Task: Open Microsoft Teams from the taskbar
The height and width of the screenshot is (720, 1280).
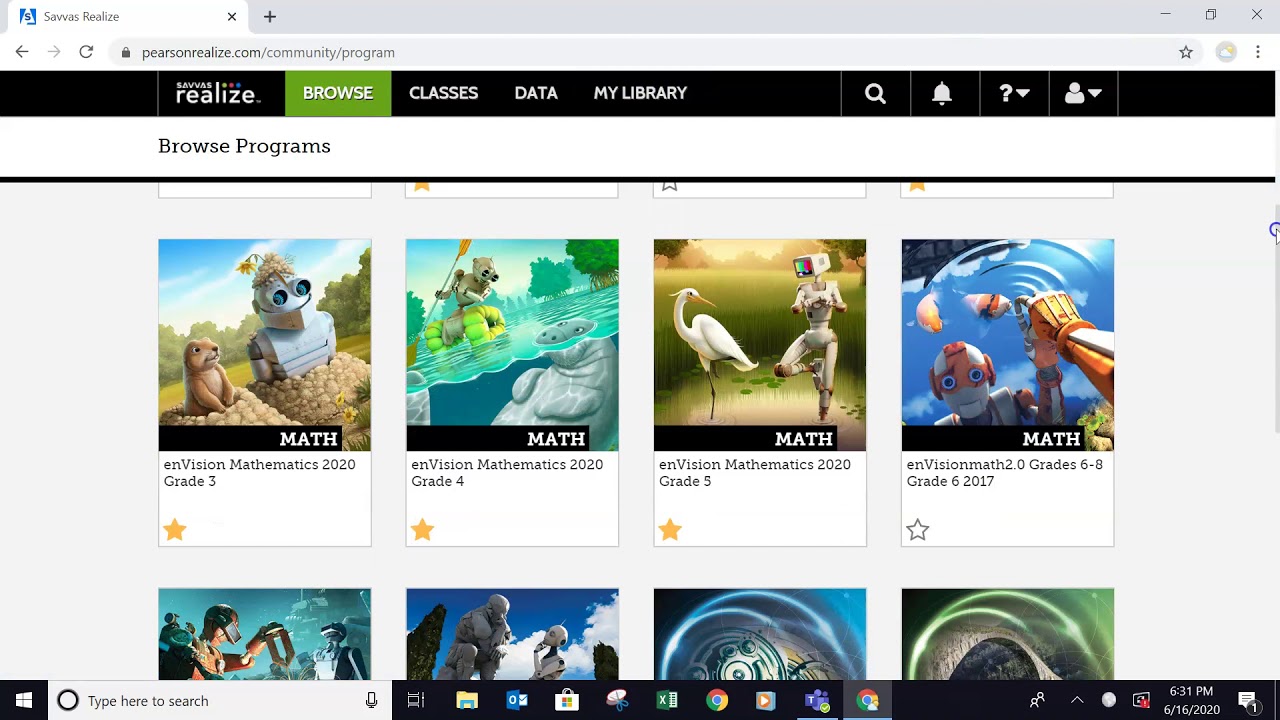Action: coord(817,700)
